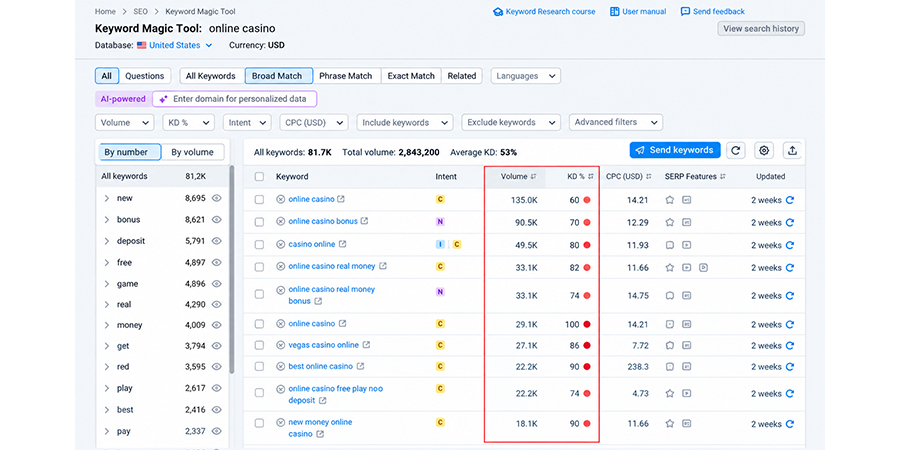Image resolution: width=900 pixels, height=450 pixels.
Task: Click add-keyword circle icon beside 'casino online'
Action: tap(281, 245)
